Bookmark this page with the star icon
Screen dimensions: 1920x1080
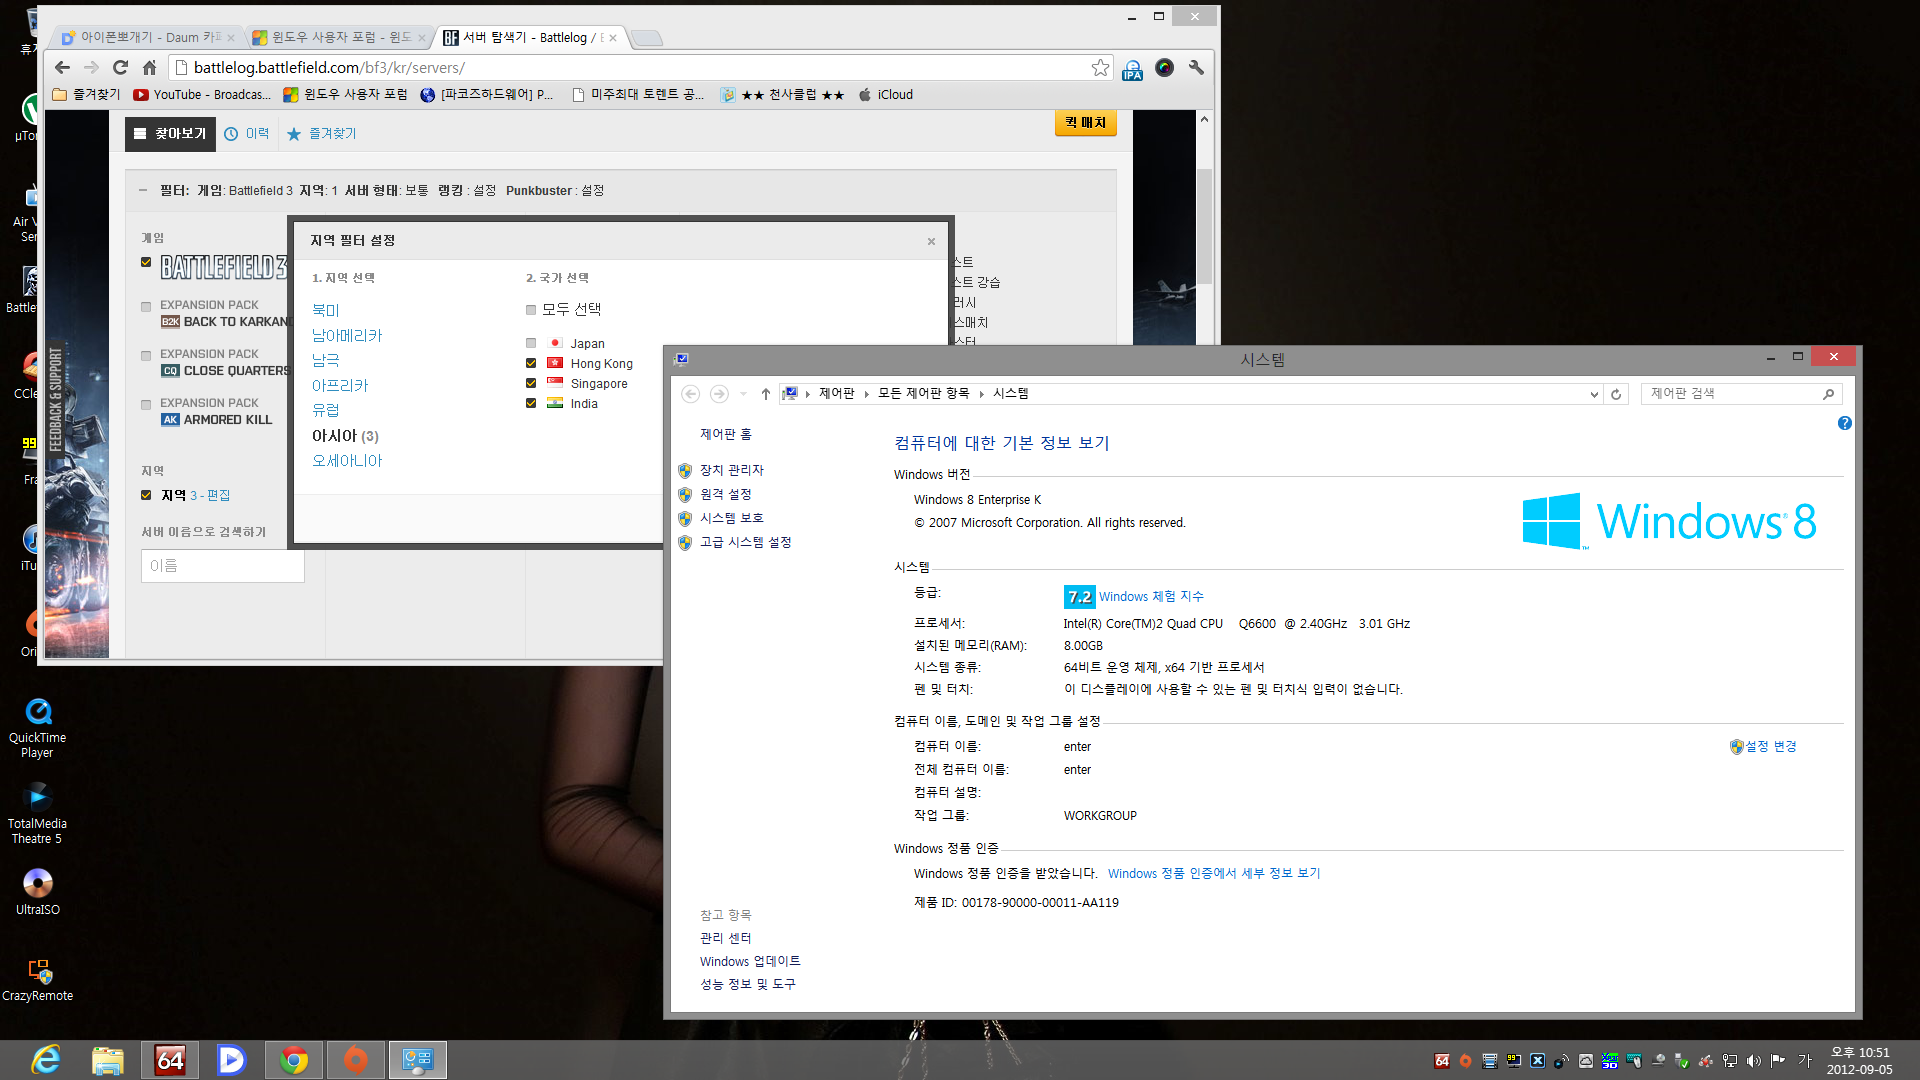pos(1100,67)
